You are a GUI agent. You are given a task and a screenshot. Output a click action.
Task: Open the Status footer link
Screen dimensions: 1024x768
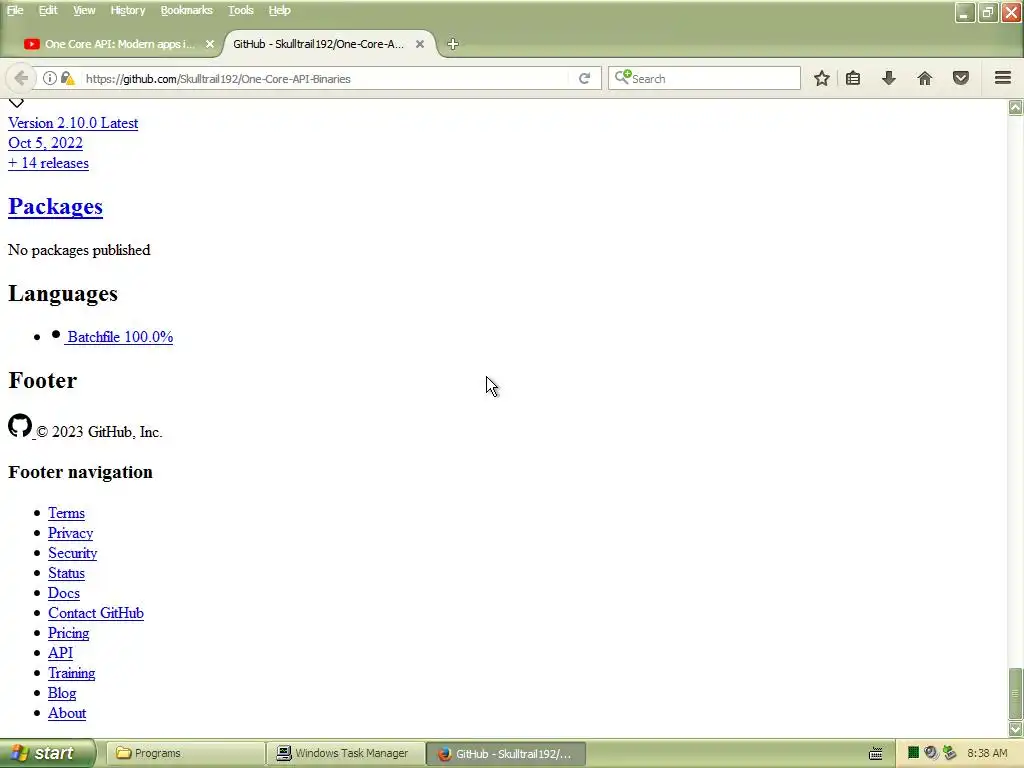click(67, 573)
